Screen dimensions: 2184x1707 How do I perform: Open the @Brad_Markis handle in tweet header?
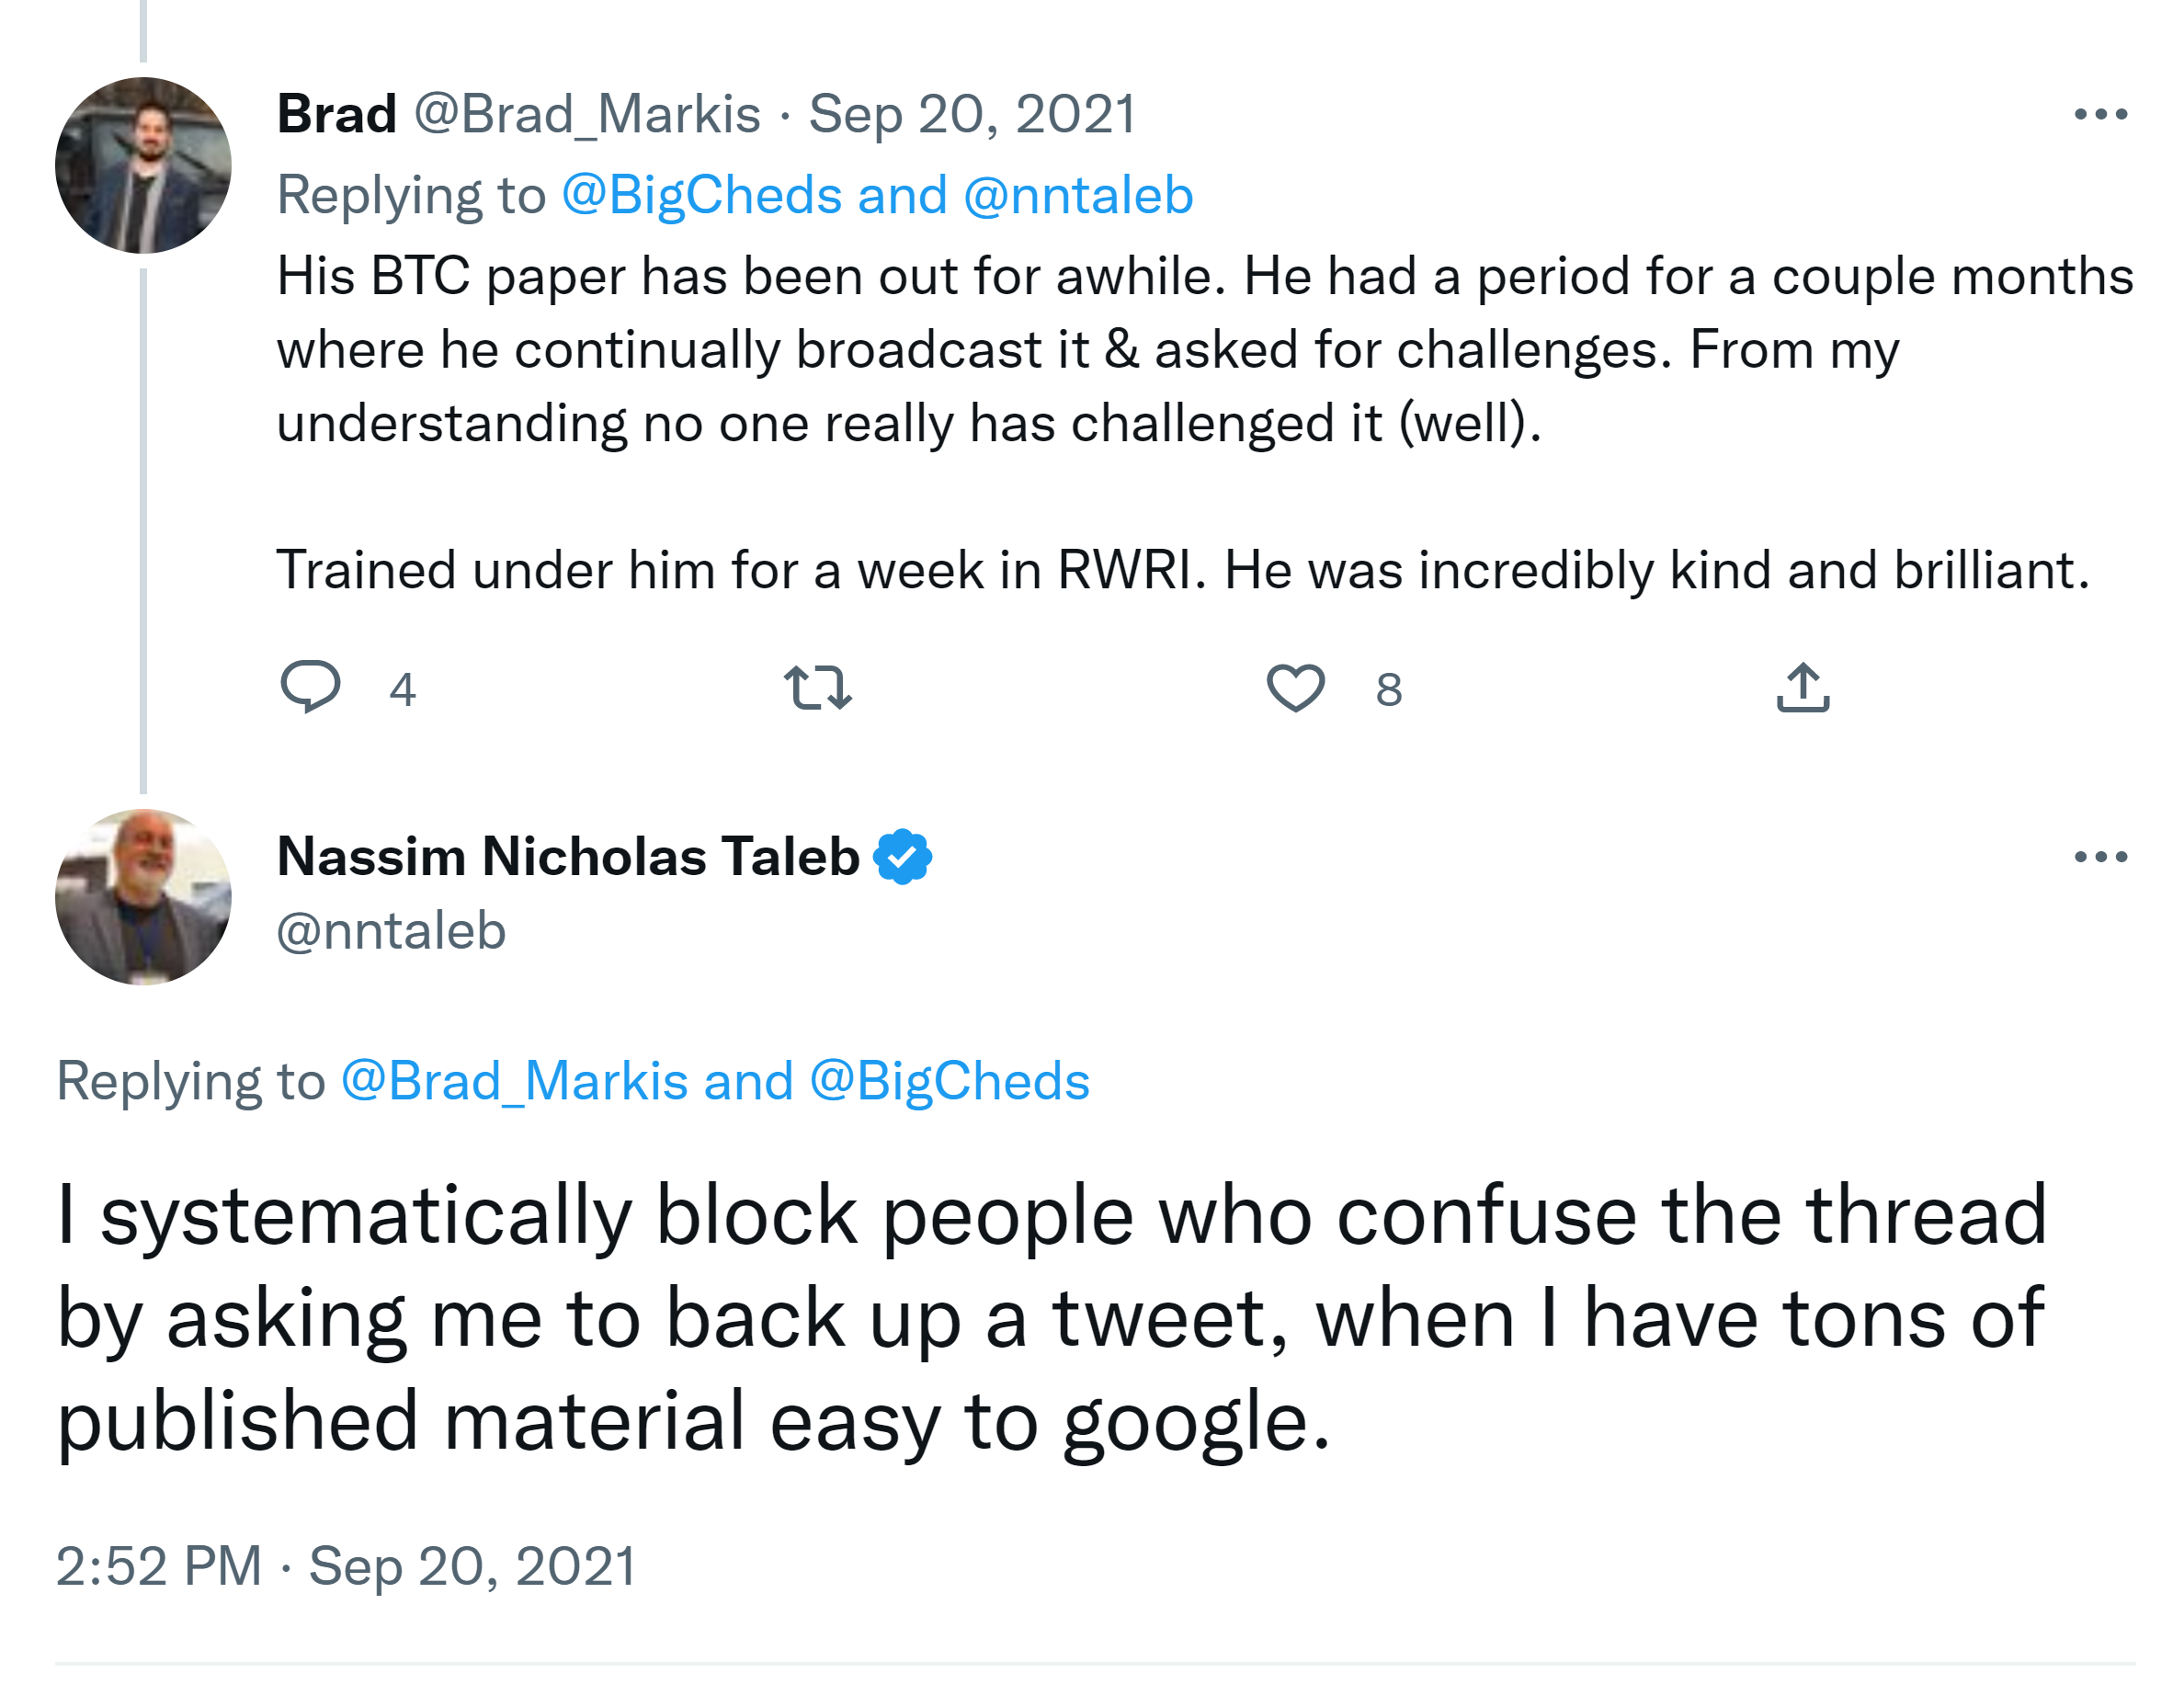point(587,114)
